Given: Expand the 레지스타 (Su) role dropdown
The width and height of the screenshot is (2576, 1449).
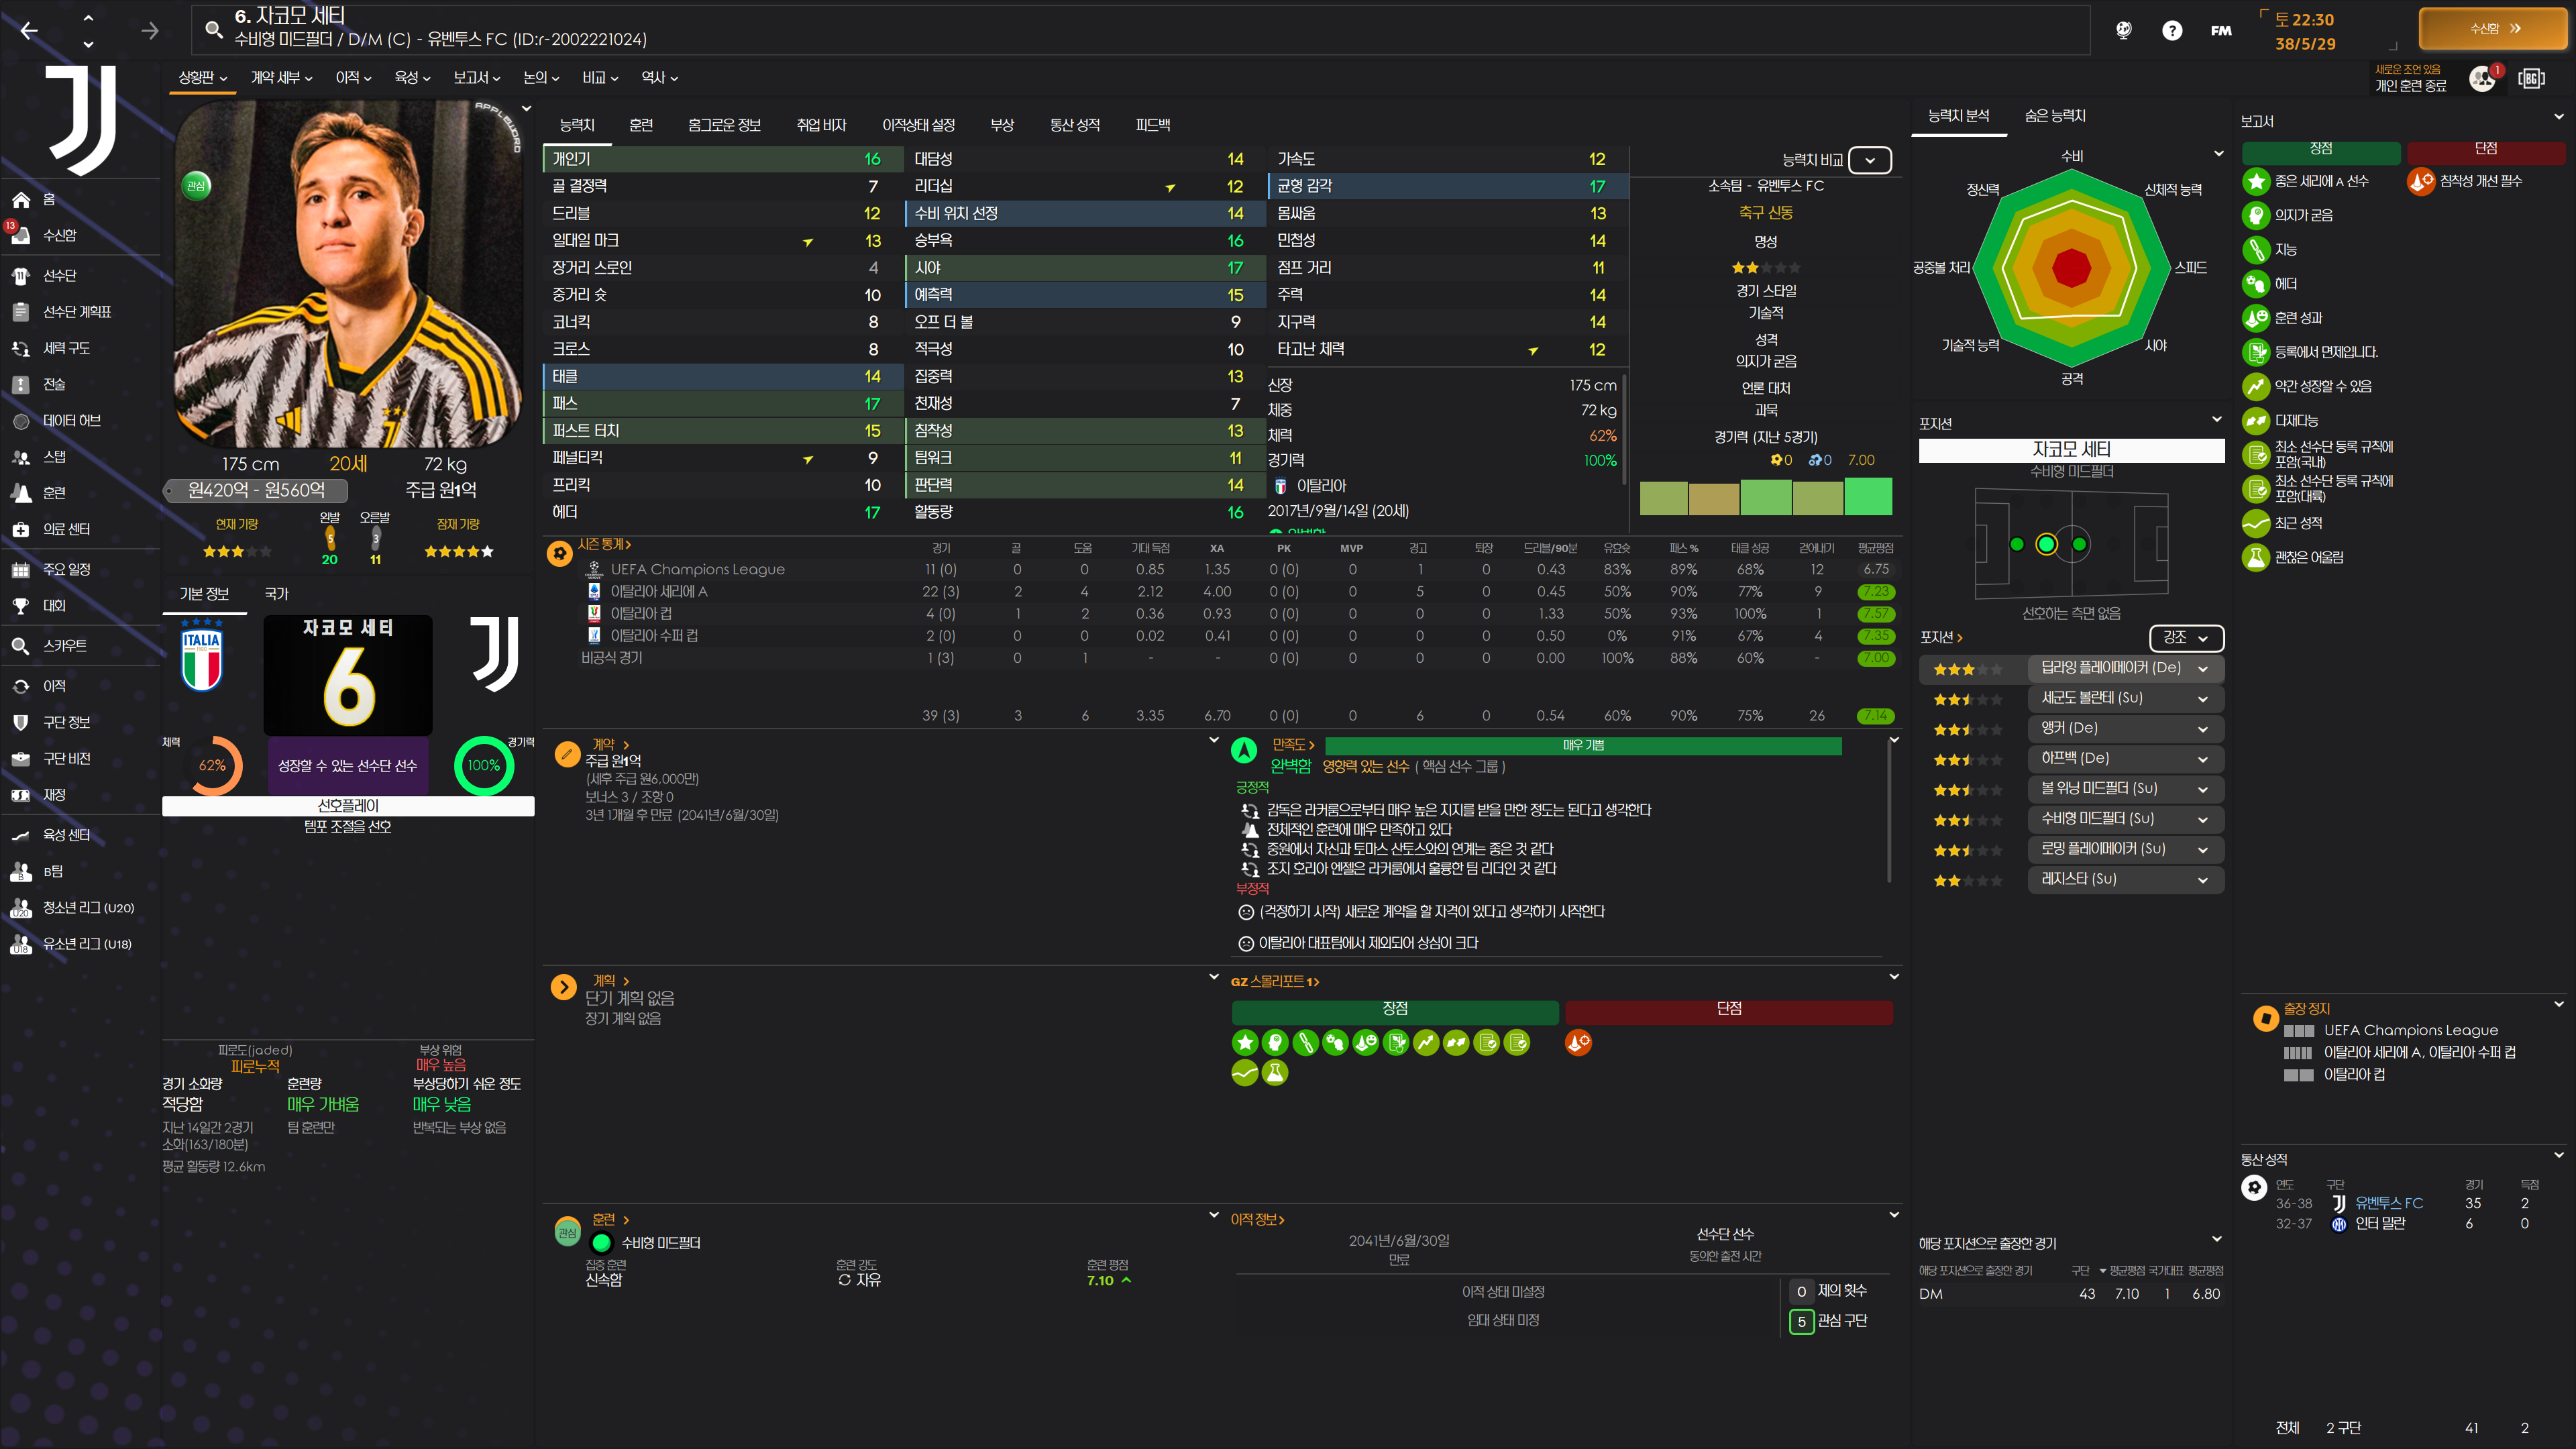Looking at the screenshot, I should click(2125, 879).
